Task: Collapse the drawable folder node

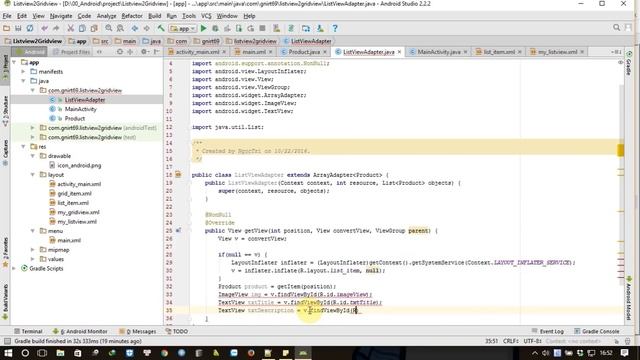Action: click(x=33, y=156)
